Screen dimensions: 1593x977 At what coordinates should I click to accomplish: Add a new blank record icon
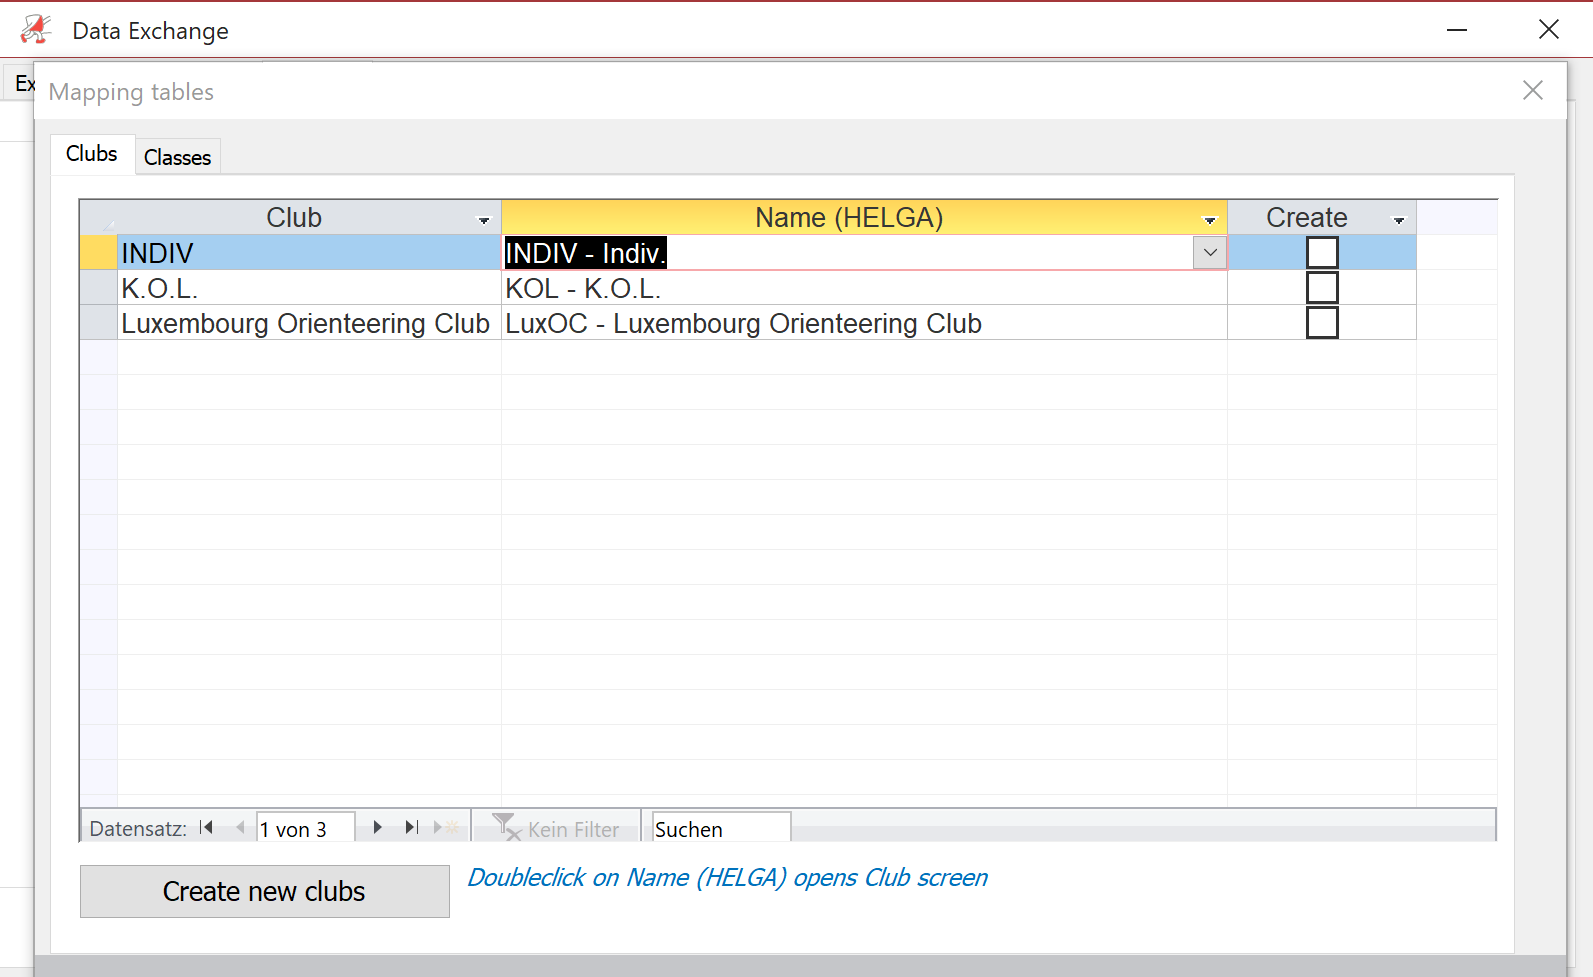tap(446, 827)
